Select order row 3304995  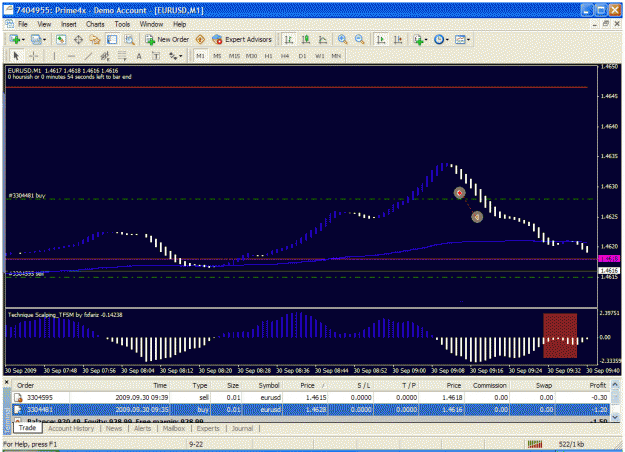(311, 397)
